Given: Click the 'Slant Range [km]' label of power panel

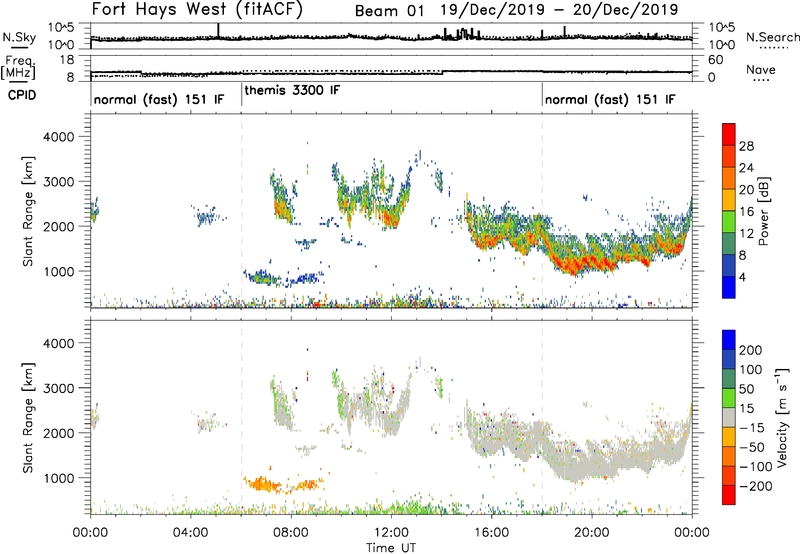Looking at the screenshot, I should [x=28, y=211].
